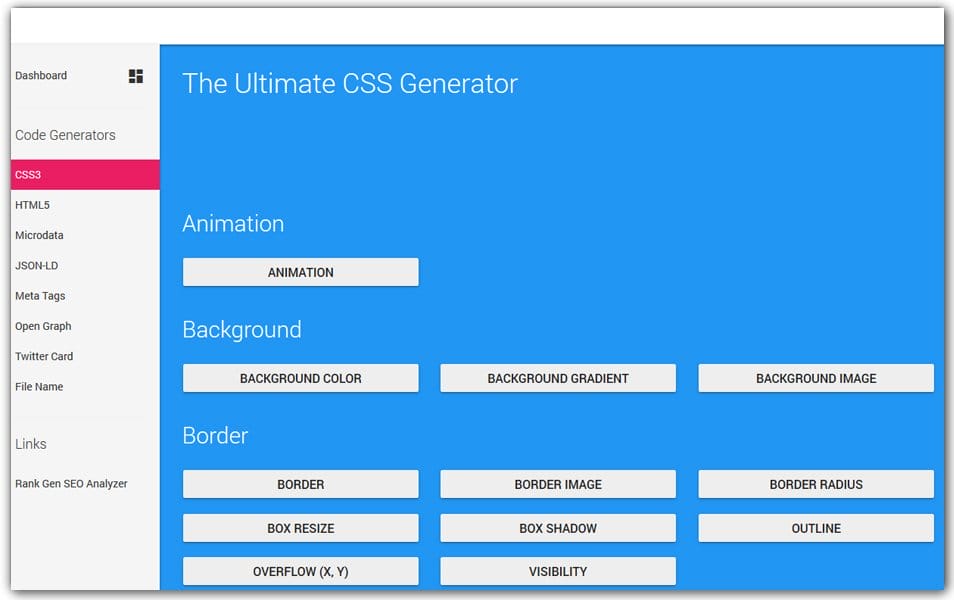Click the Background Color button

coord(300,378)
